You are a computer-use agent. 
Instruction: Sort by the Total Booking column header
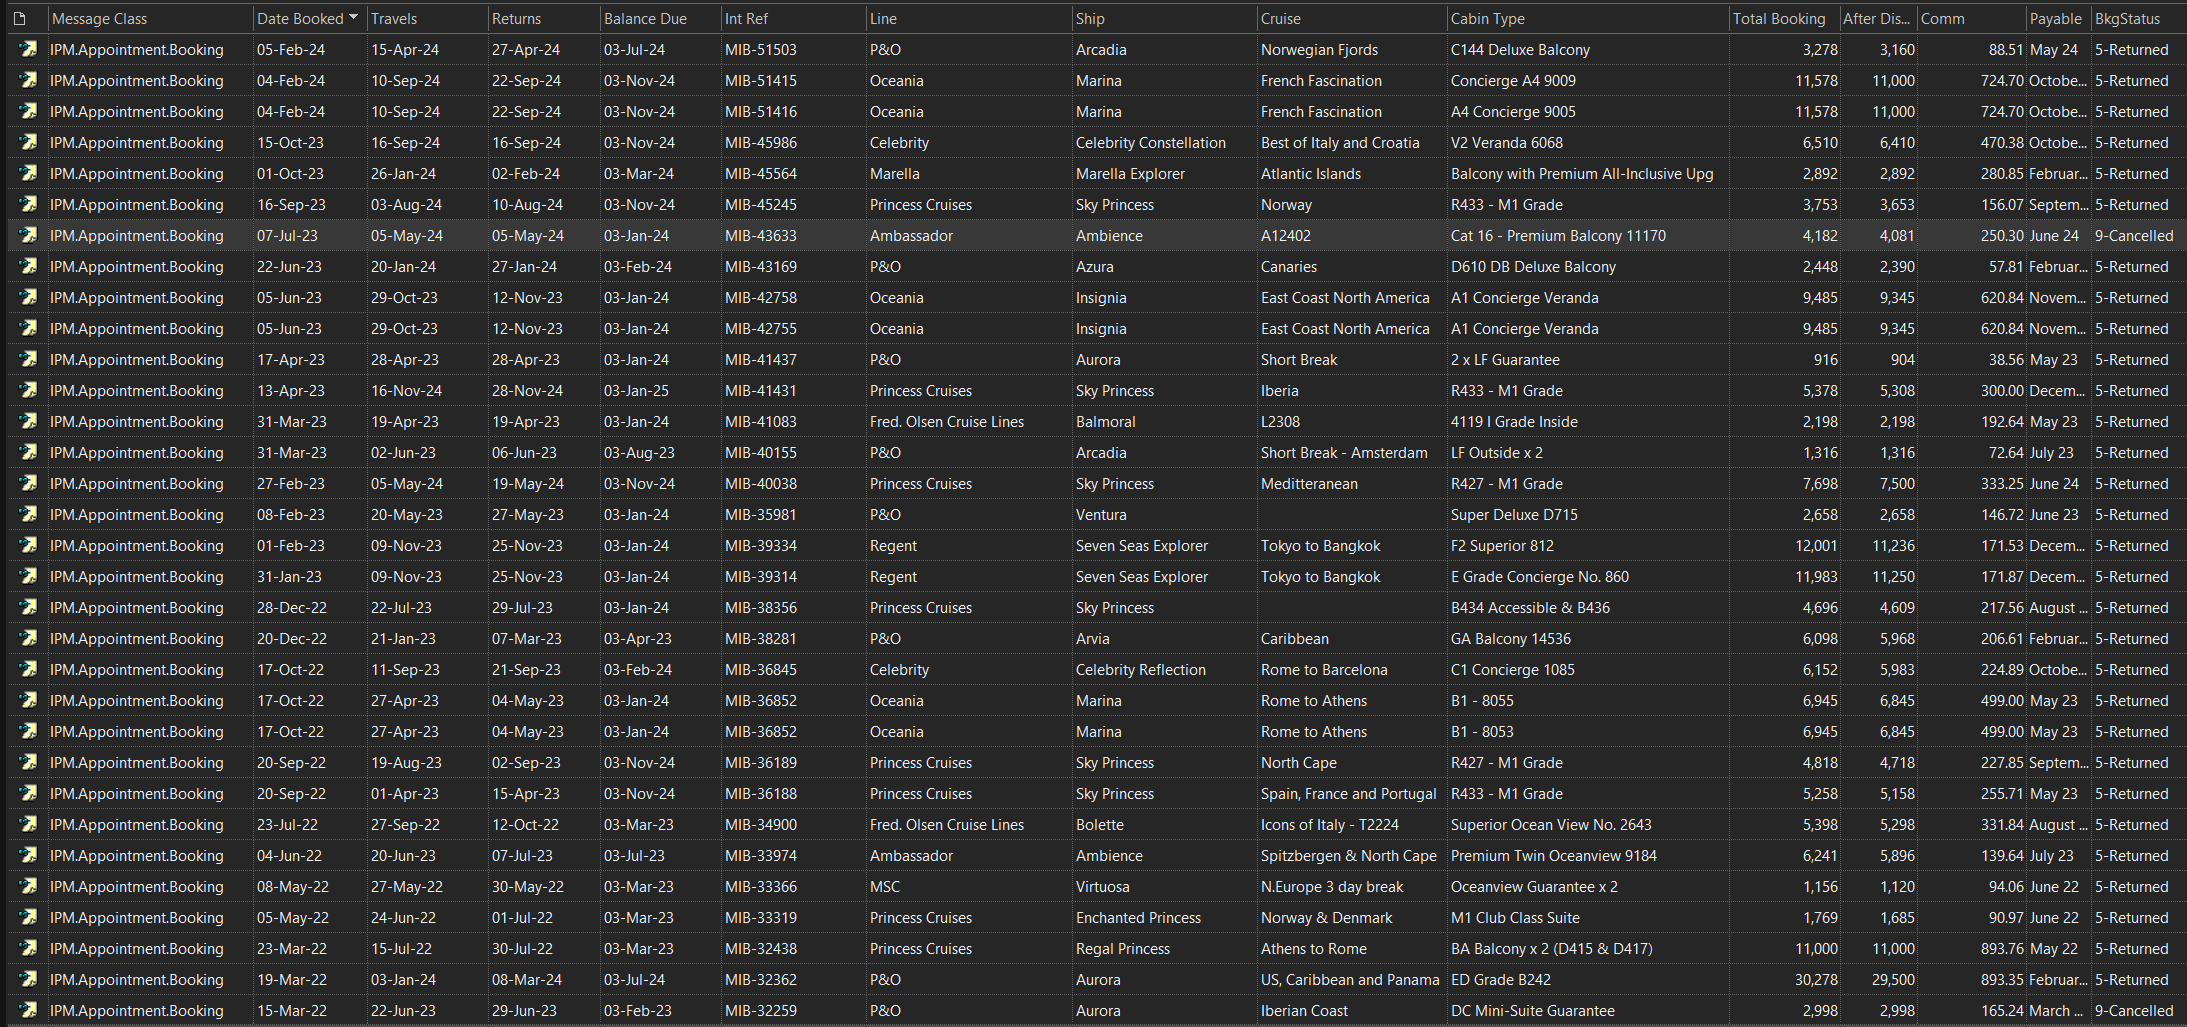[1781, 18]
